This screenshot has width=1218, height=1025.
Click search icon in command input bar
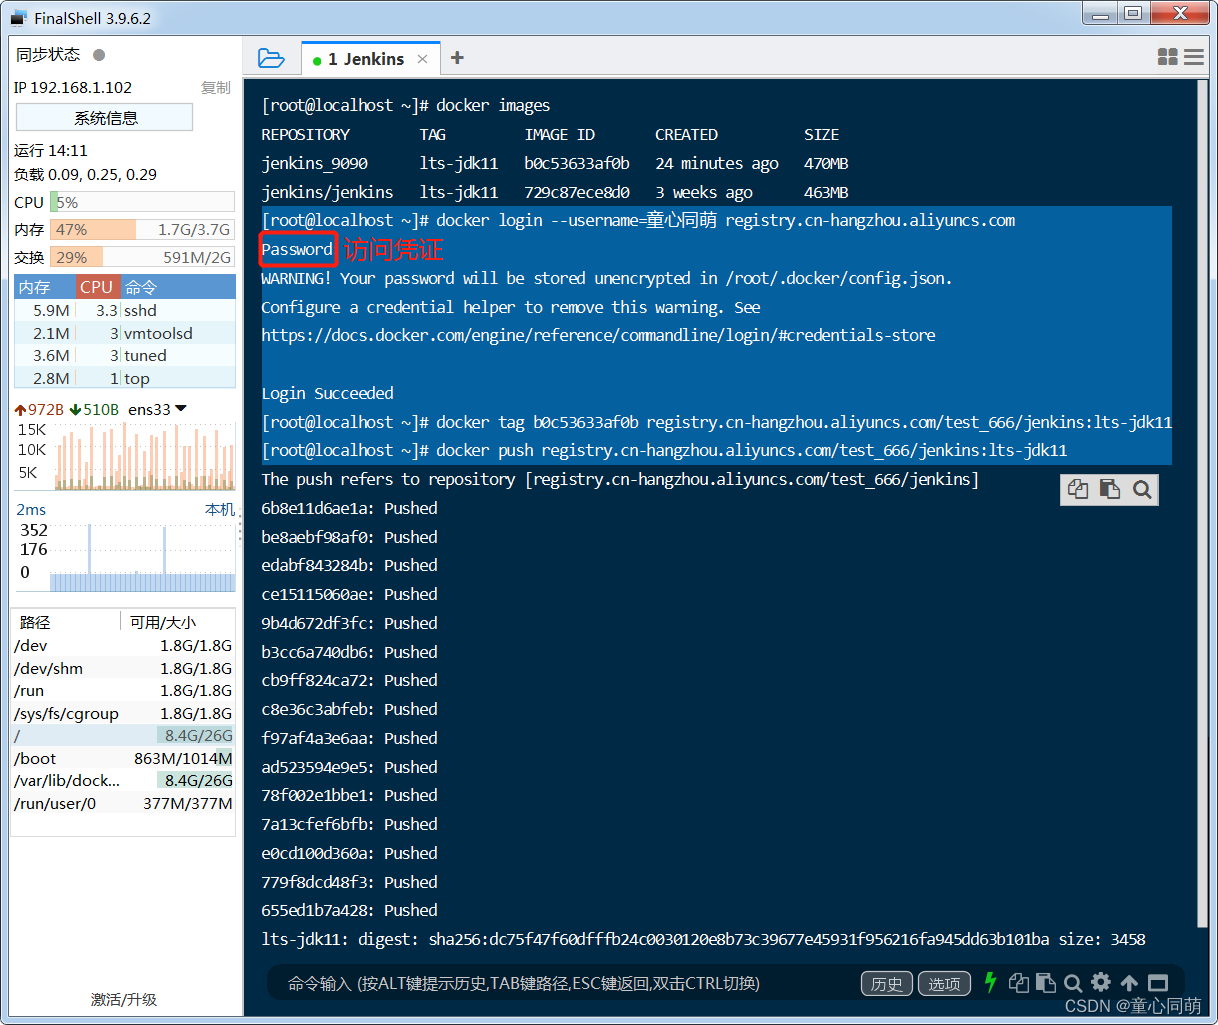tap(1073, 983)
